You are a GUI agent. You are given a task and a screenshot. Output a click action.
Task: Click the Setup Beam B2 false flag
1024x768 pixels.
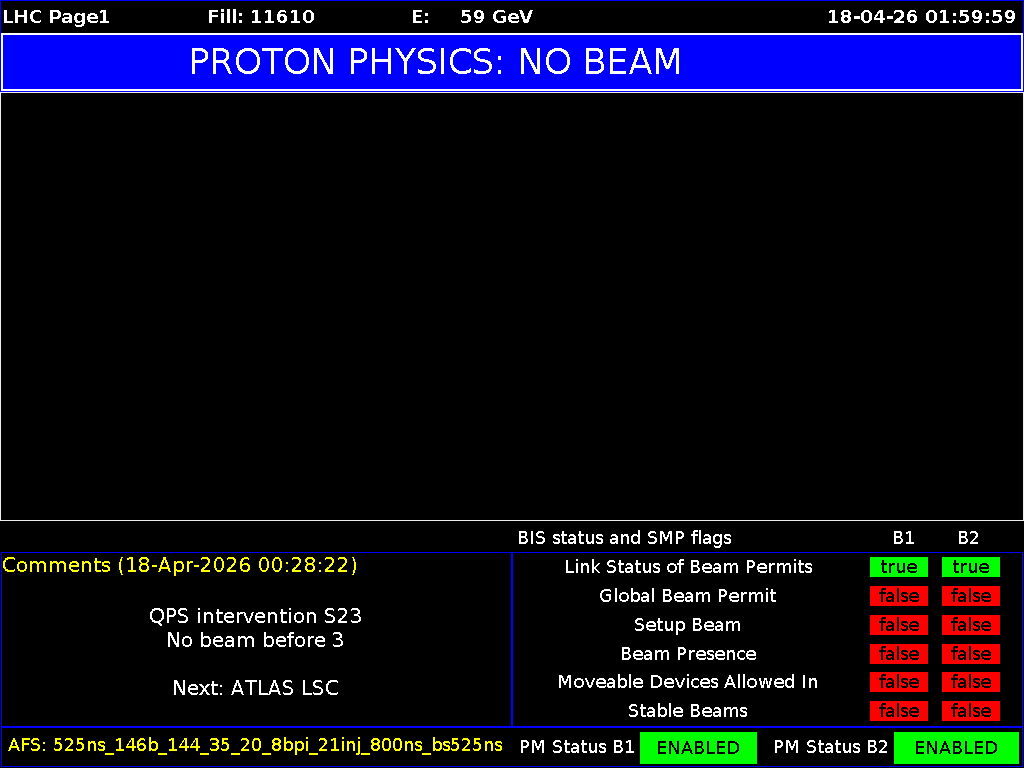click(x=970, y=625)
